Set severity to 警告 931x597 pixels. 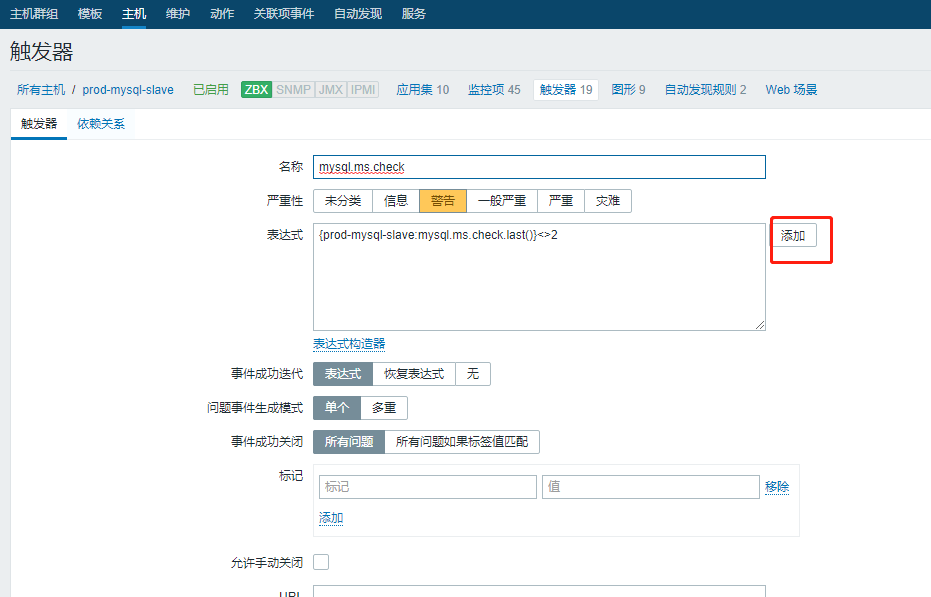coord(443,201)
